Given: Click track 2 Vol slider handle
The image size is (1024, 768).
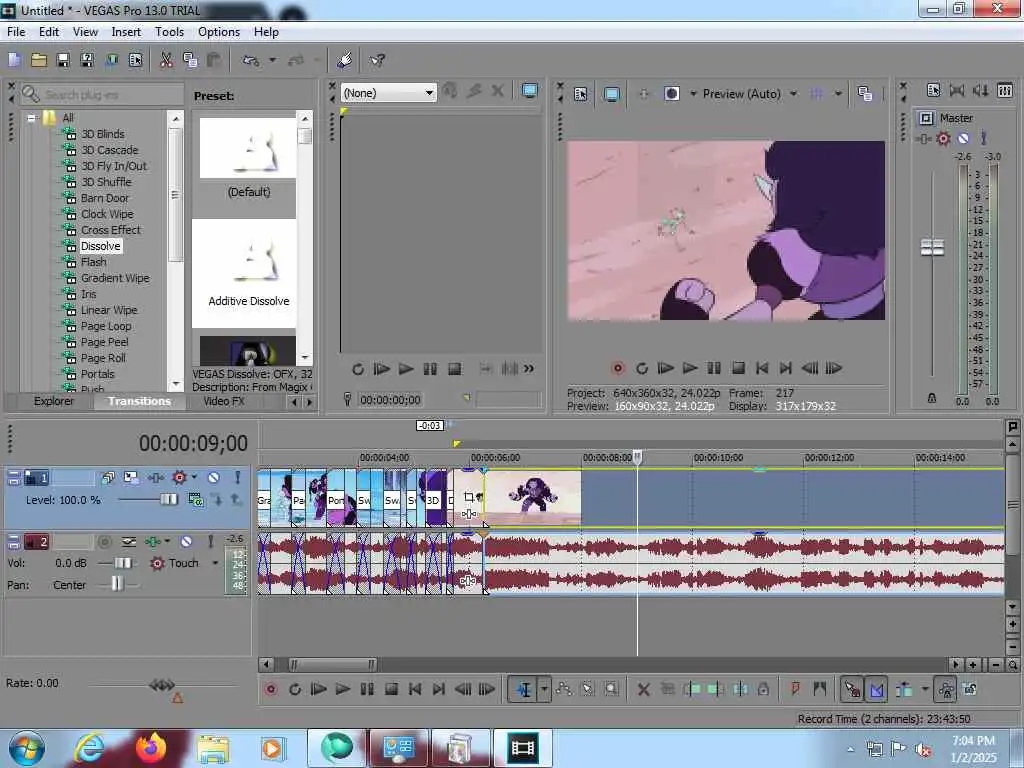Looking at the screenshot, I should coord(123,563).
